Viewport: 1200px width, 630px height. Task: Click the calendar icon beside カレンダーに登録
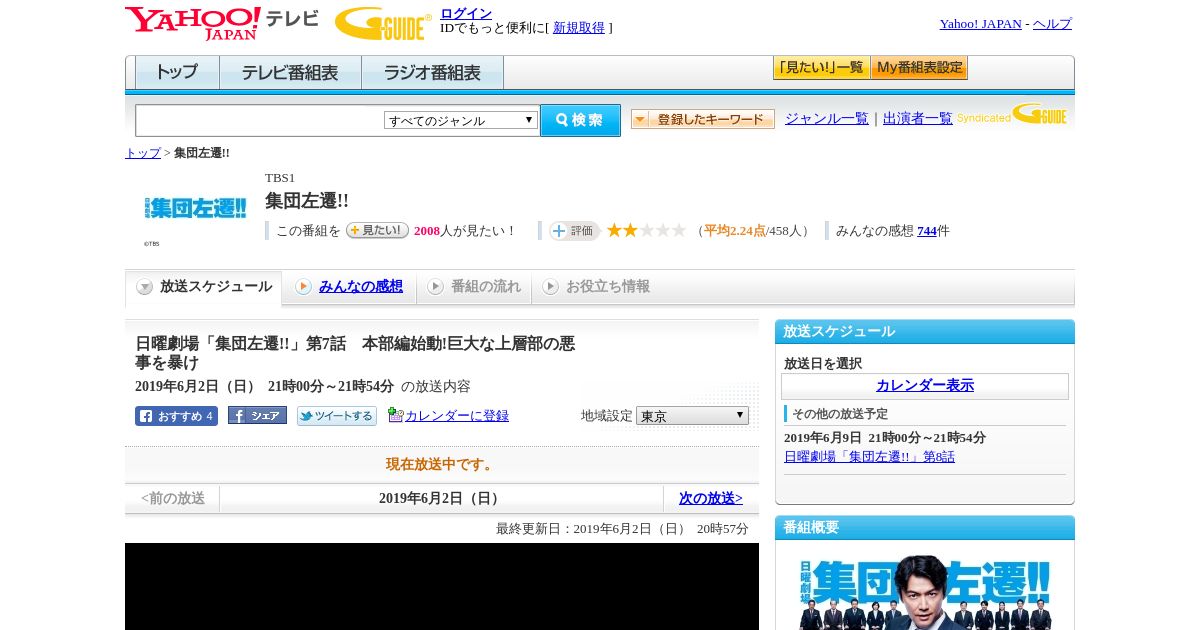pyautogui.click(x=396, y=415)
